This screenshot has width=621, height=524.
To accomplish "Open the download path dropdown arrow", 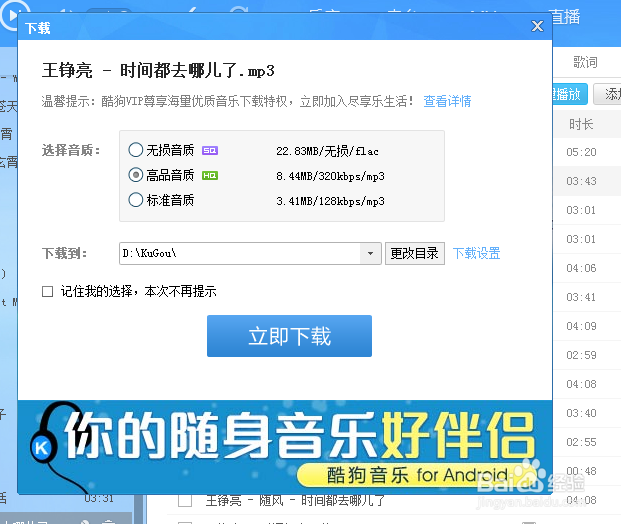I will click(370, 253).
